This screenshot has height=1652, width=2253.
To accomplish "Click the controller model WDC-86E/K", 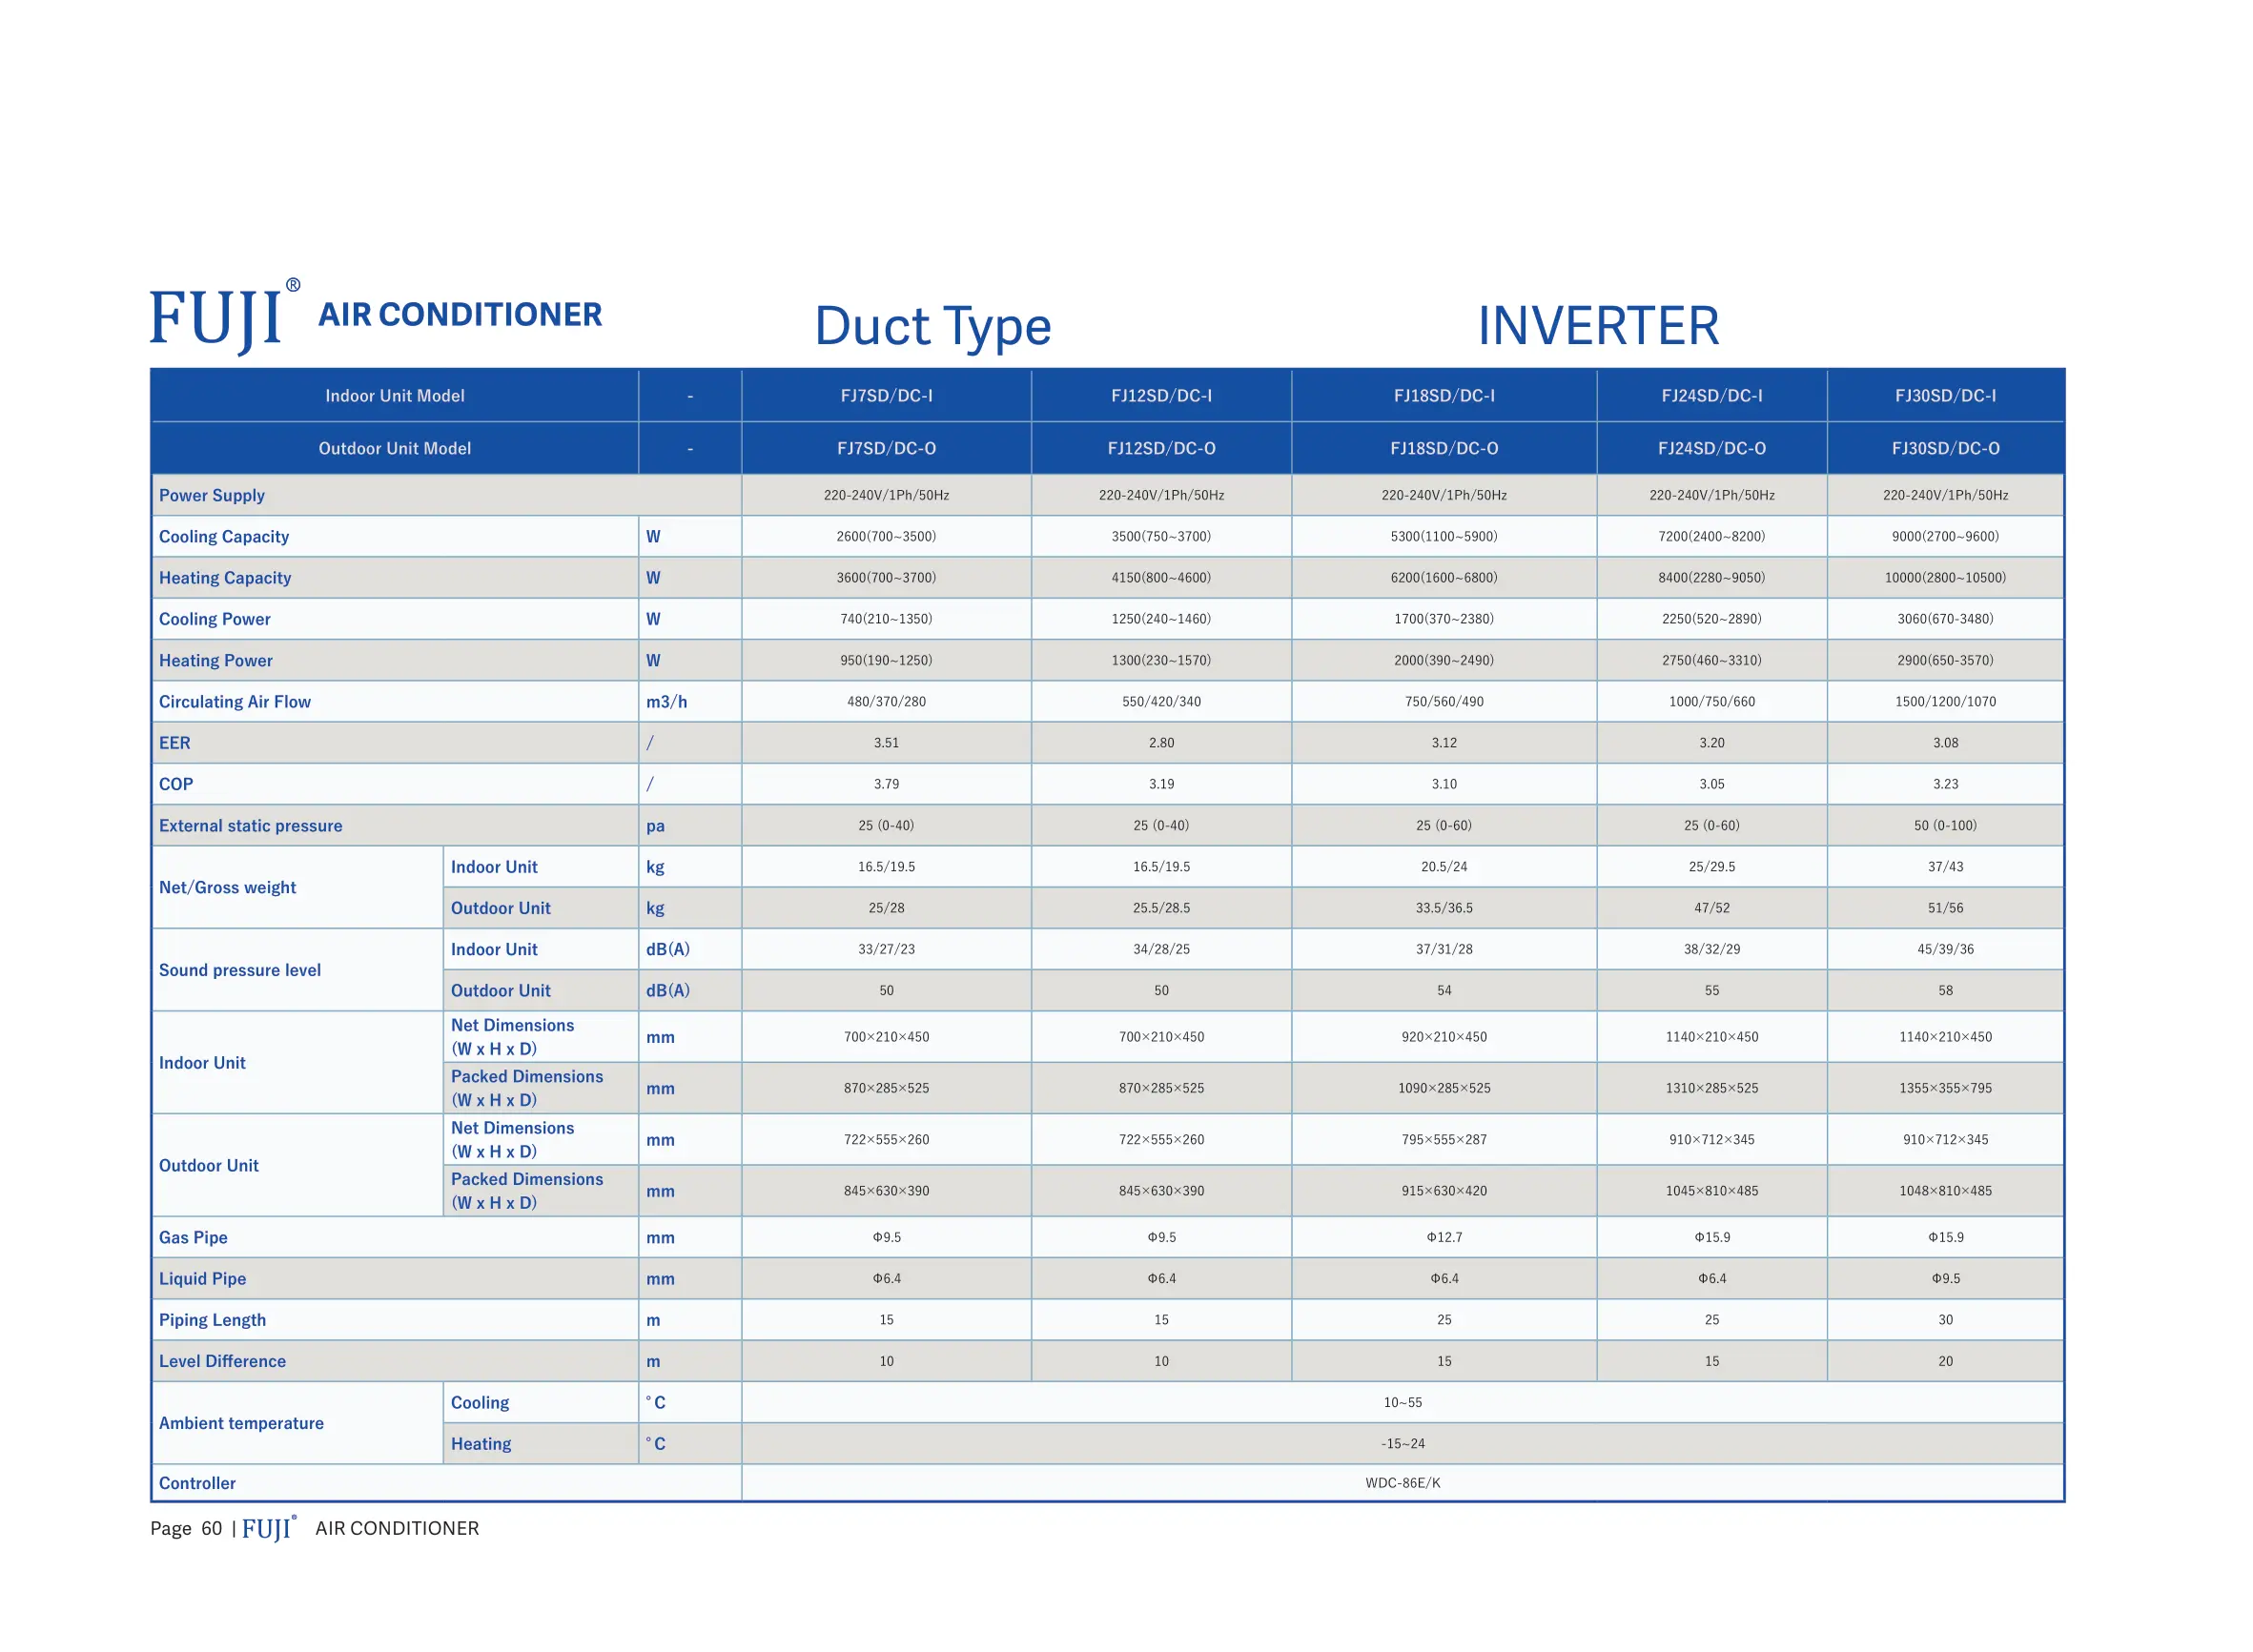I will click(x=1402, y=1482).
